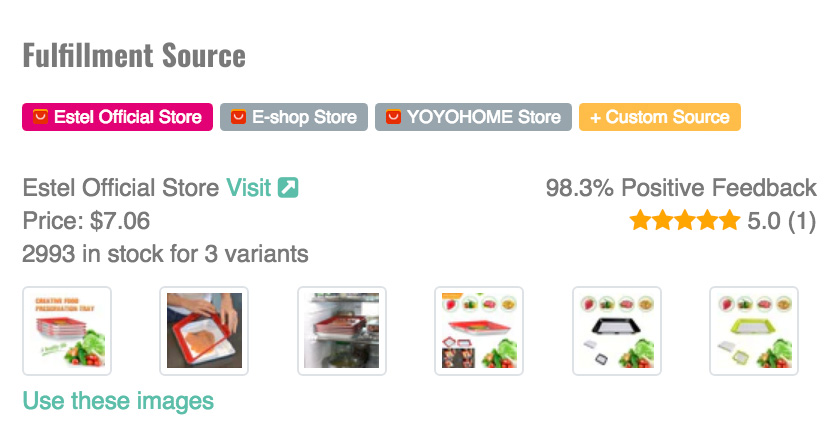
Task: Click the 98.3% Positive Feedback text
Action: [681, 187]
